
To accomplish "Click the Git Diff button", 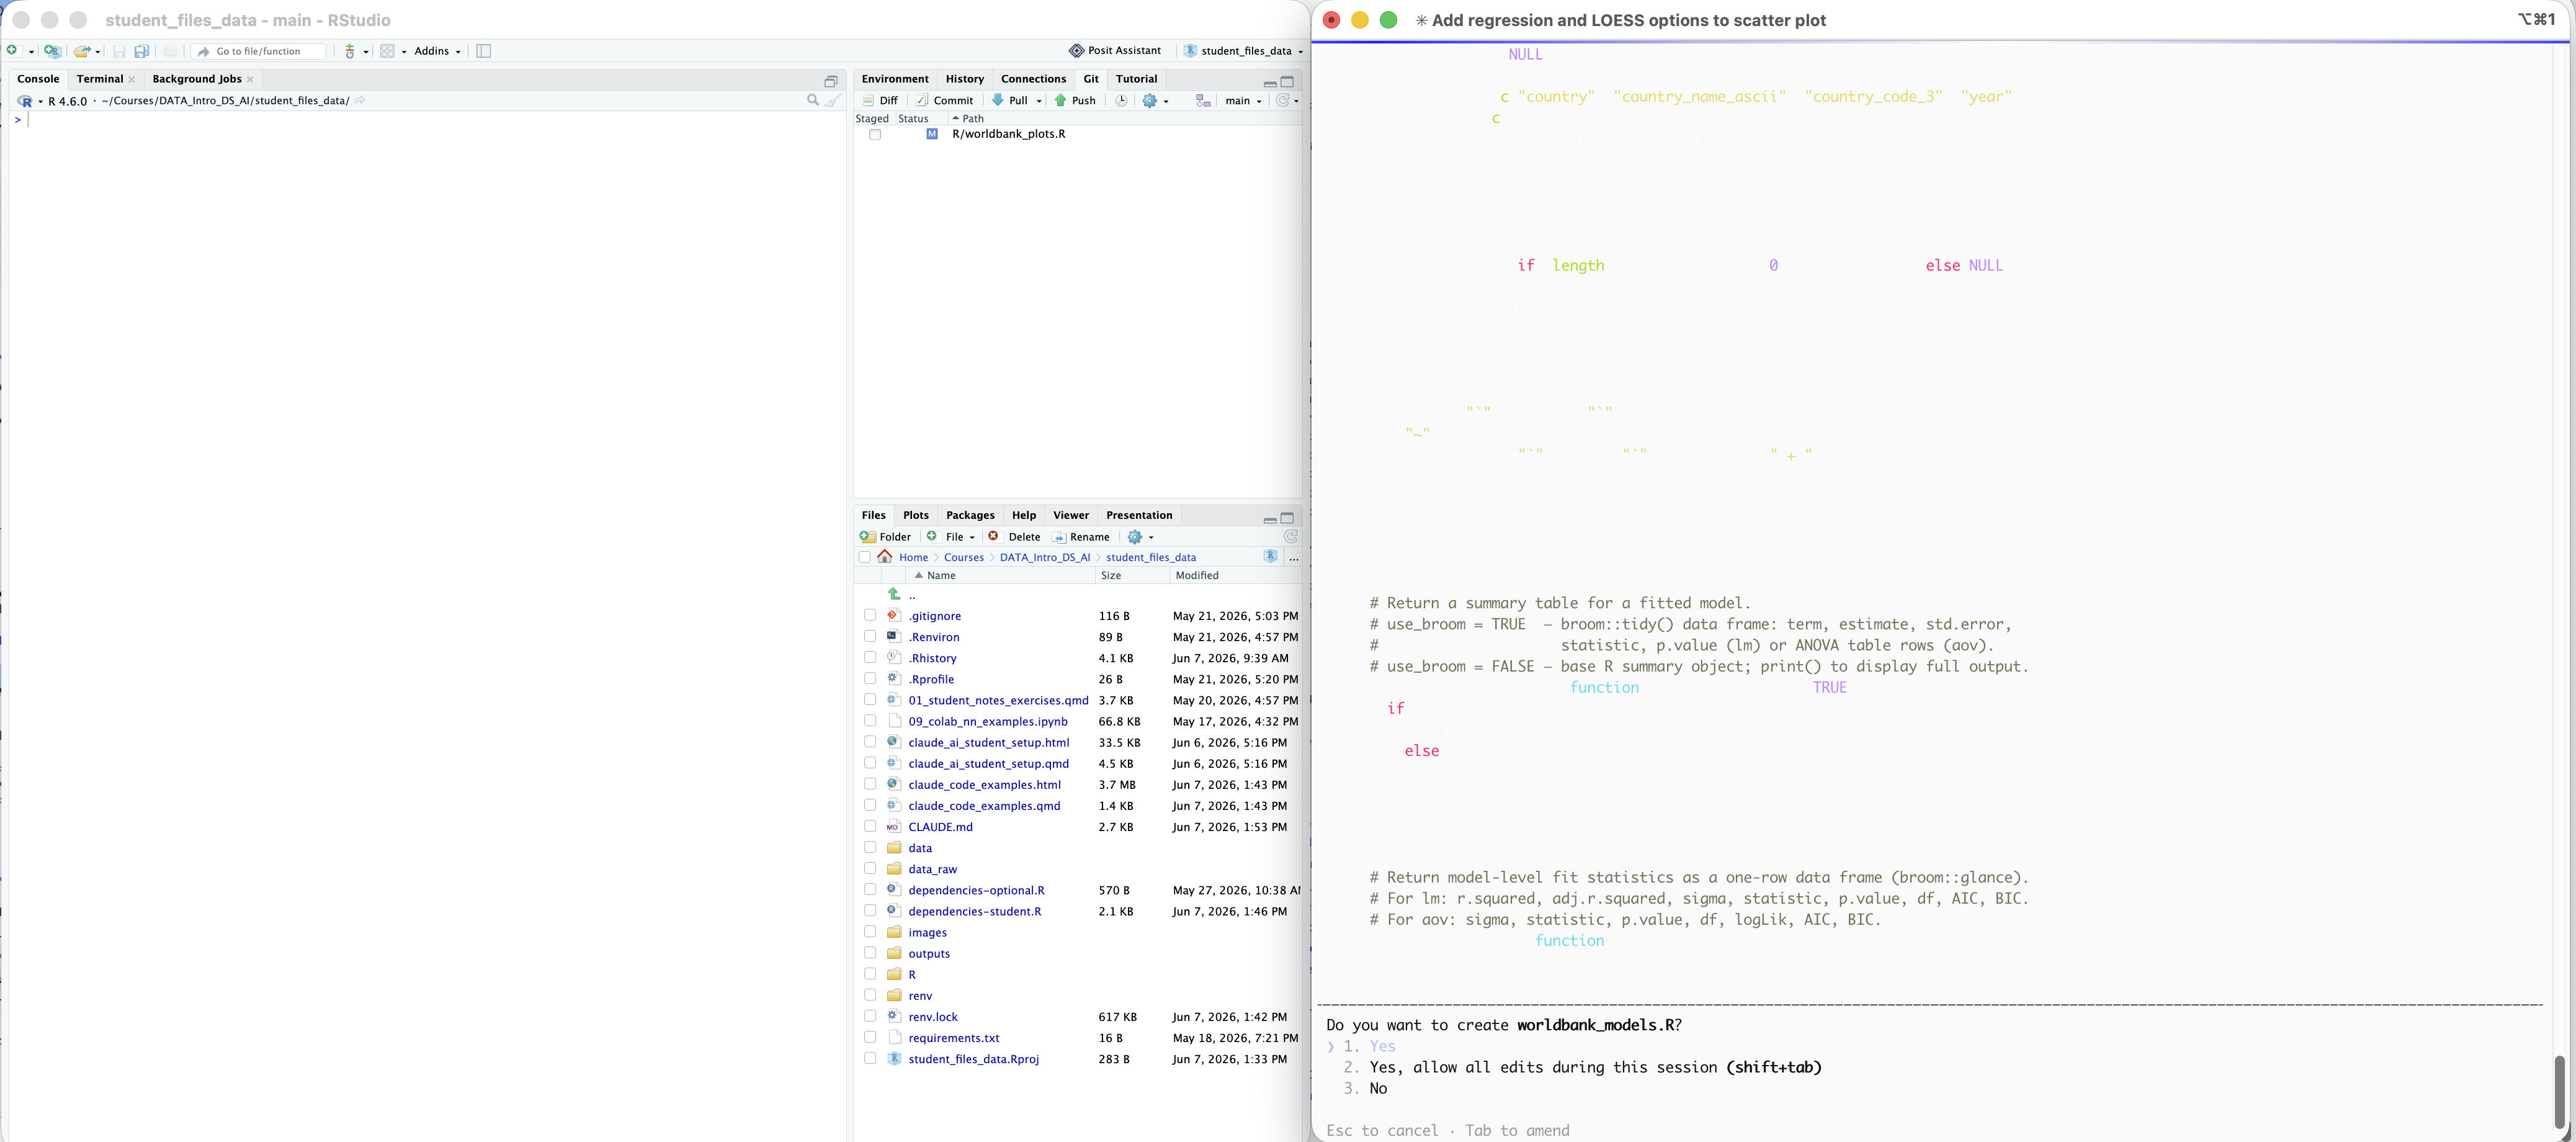I will coord(880,100).
